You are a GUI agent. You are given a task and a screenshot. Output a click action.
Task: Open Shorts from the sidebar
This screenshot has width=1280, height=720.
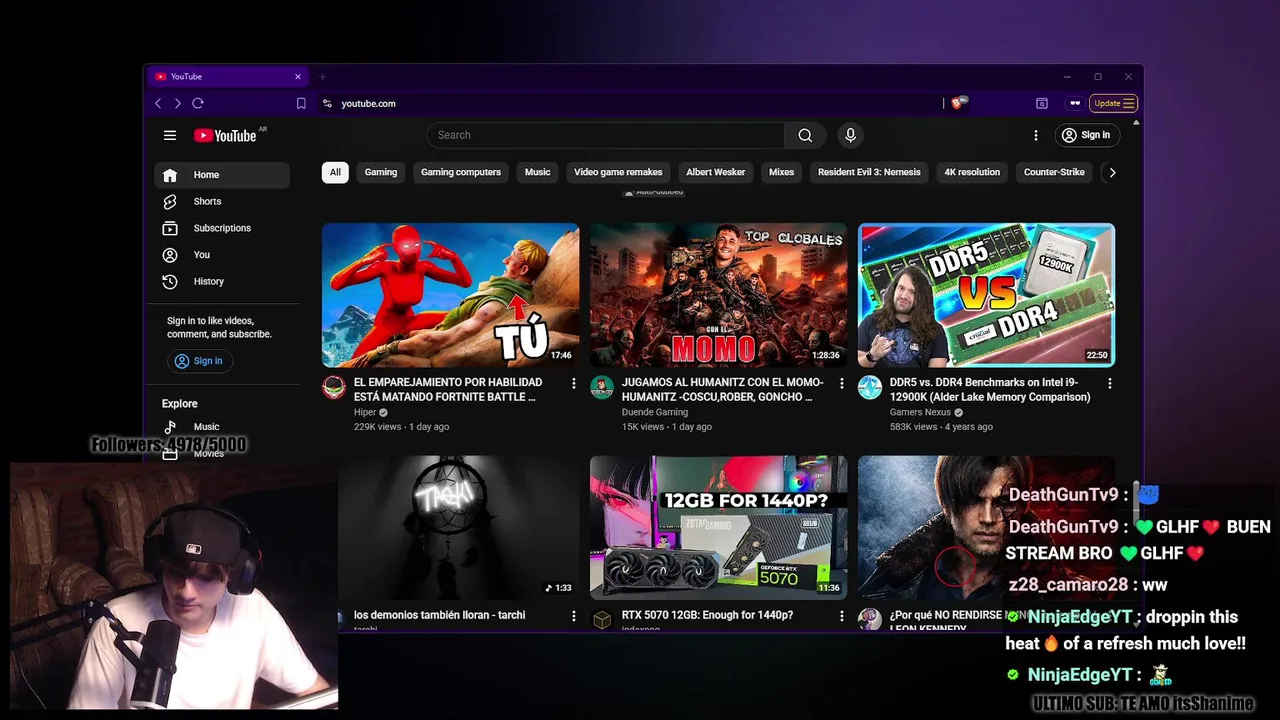tap(222, 201)
